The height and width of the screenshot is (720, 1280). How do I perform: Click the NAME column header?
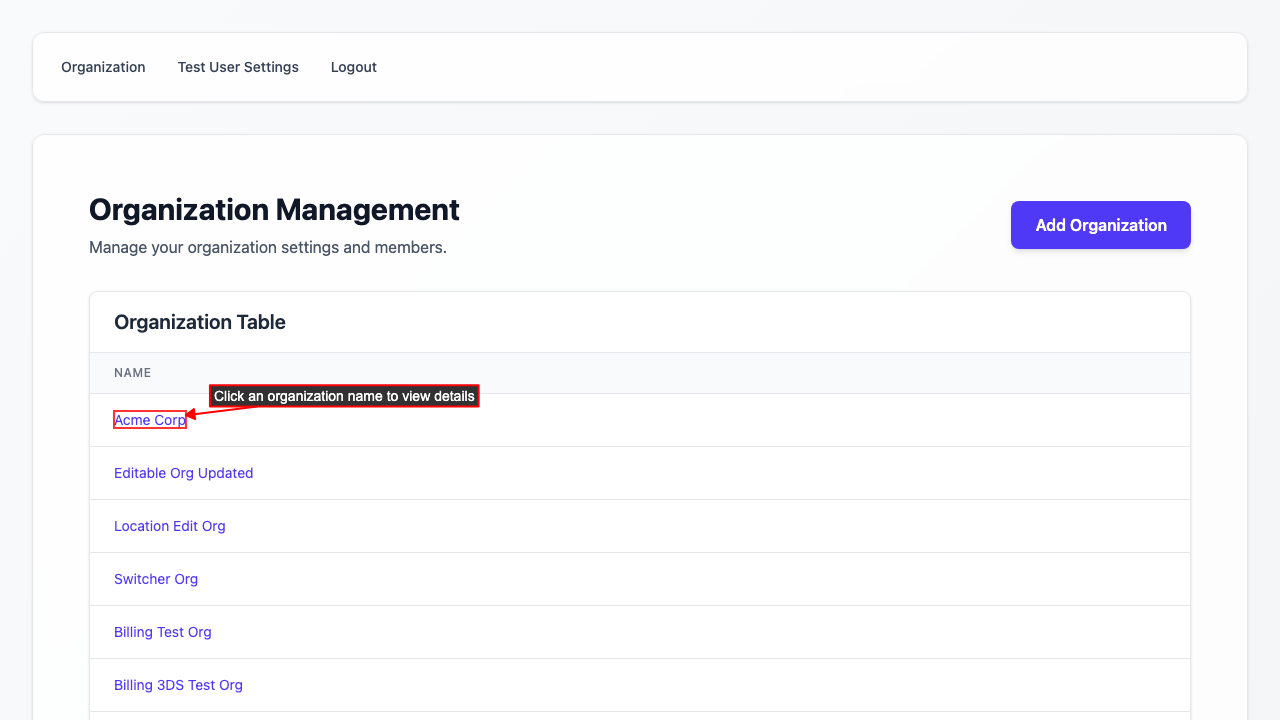(133, 373)
